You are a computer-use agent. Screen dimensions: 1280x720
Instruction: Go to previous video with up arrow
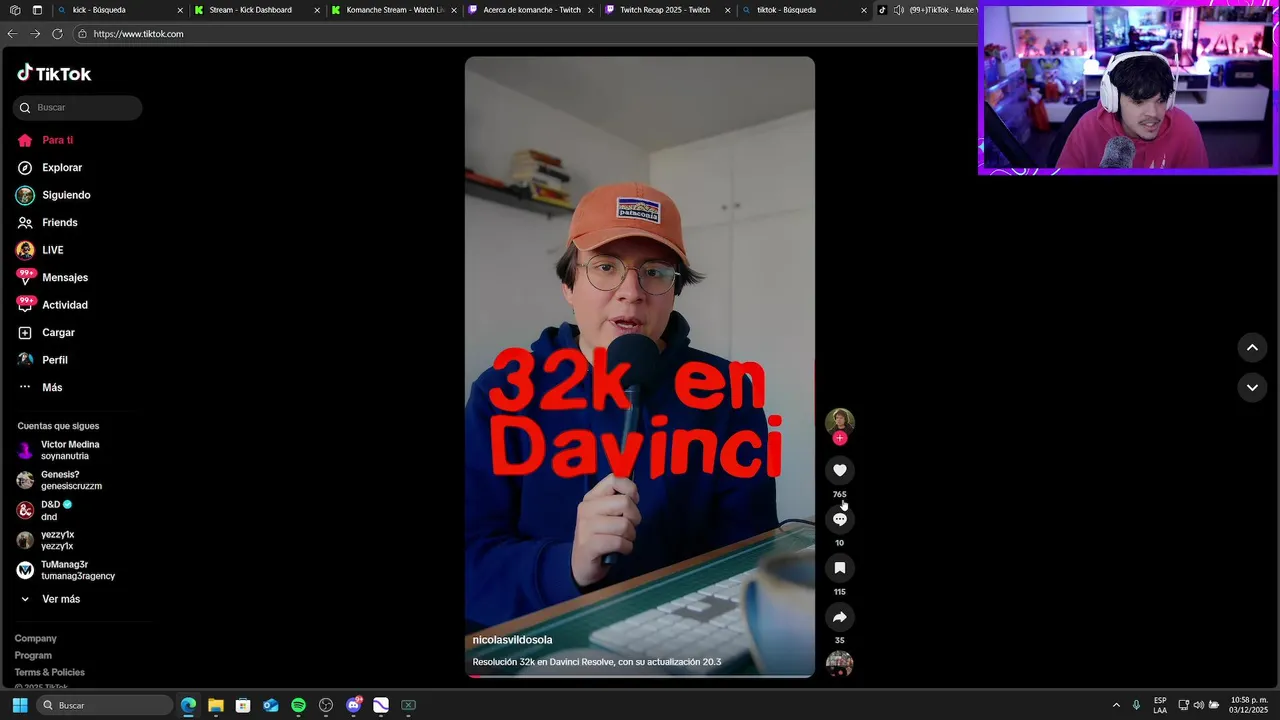point(1252,347)
